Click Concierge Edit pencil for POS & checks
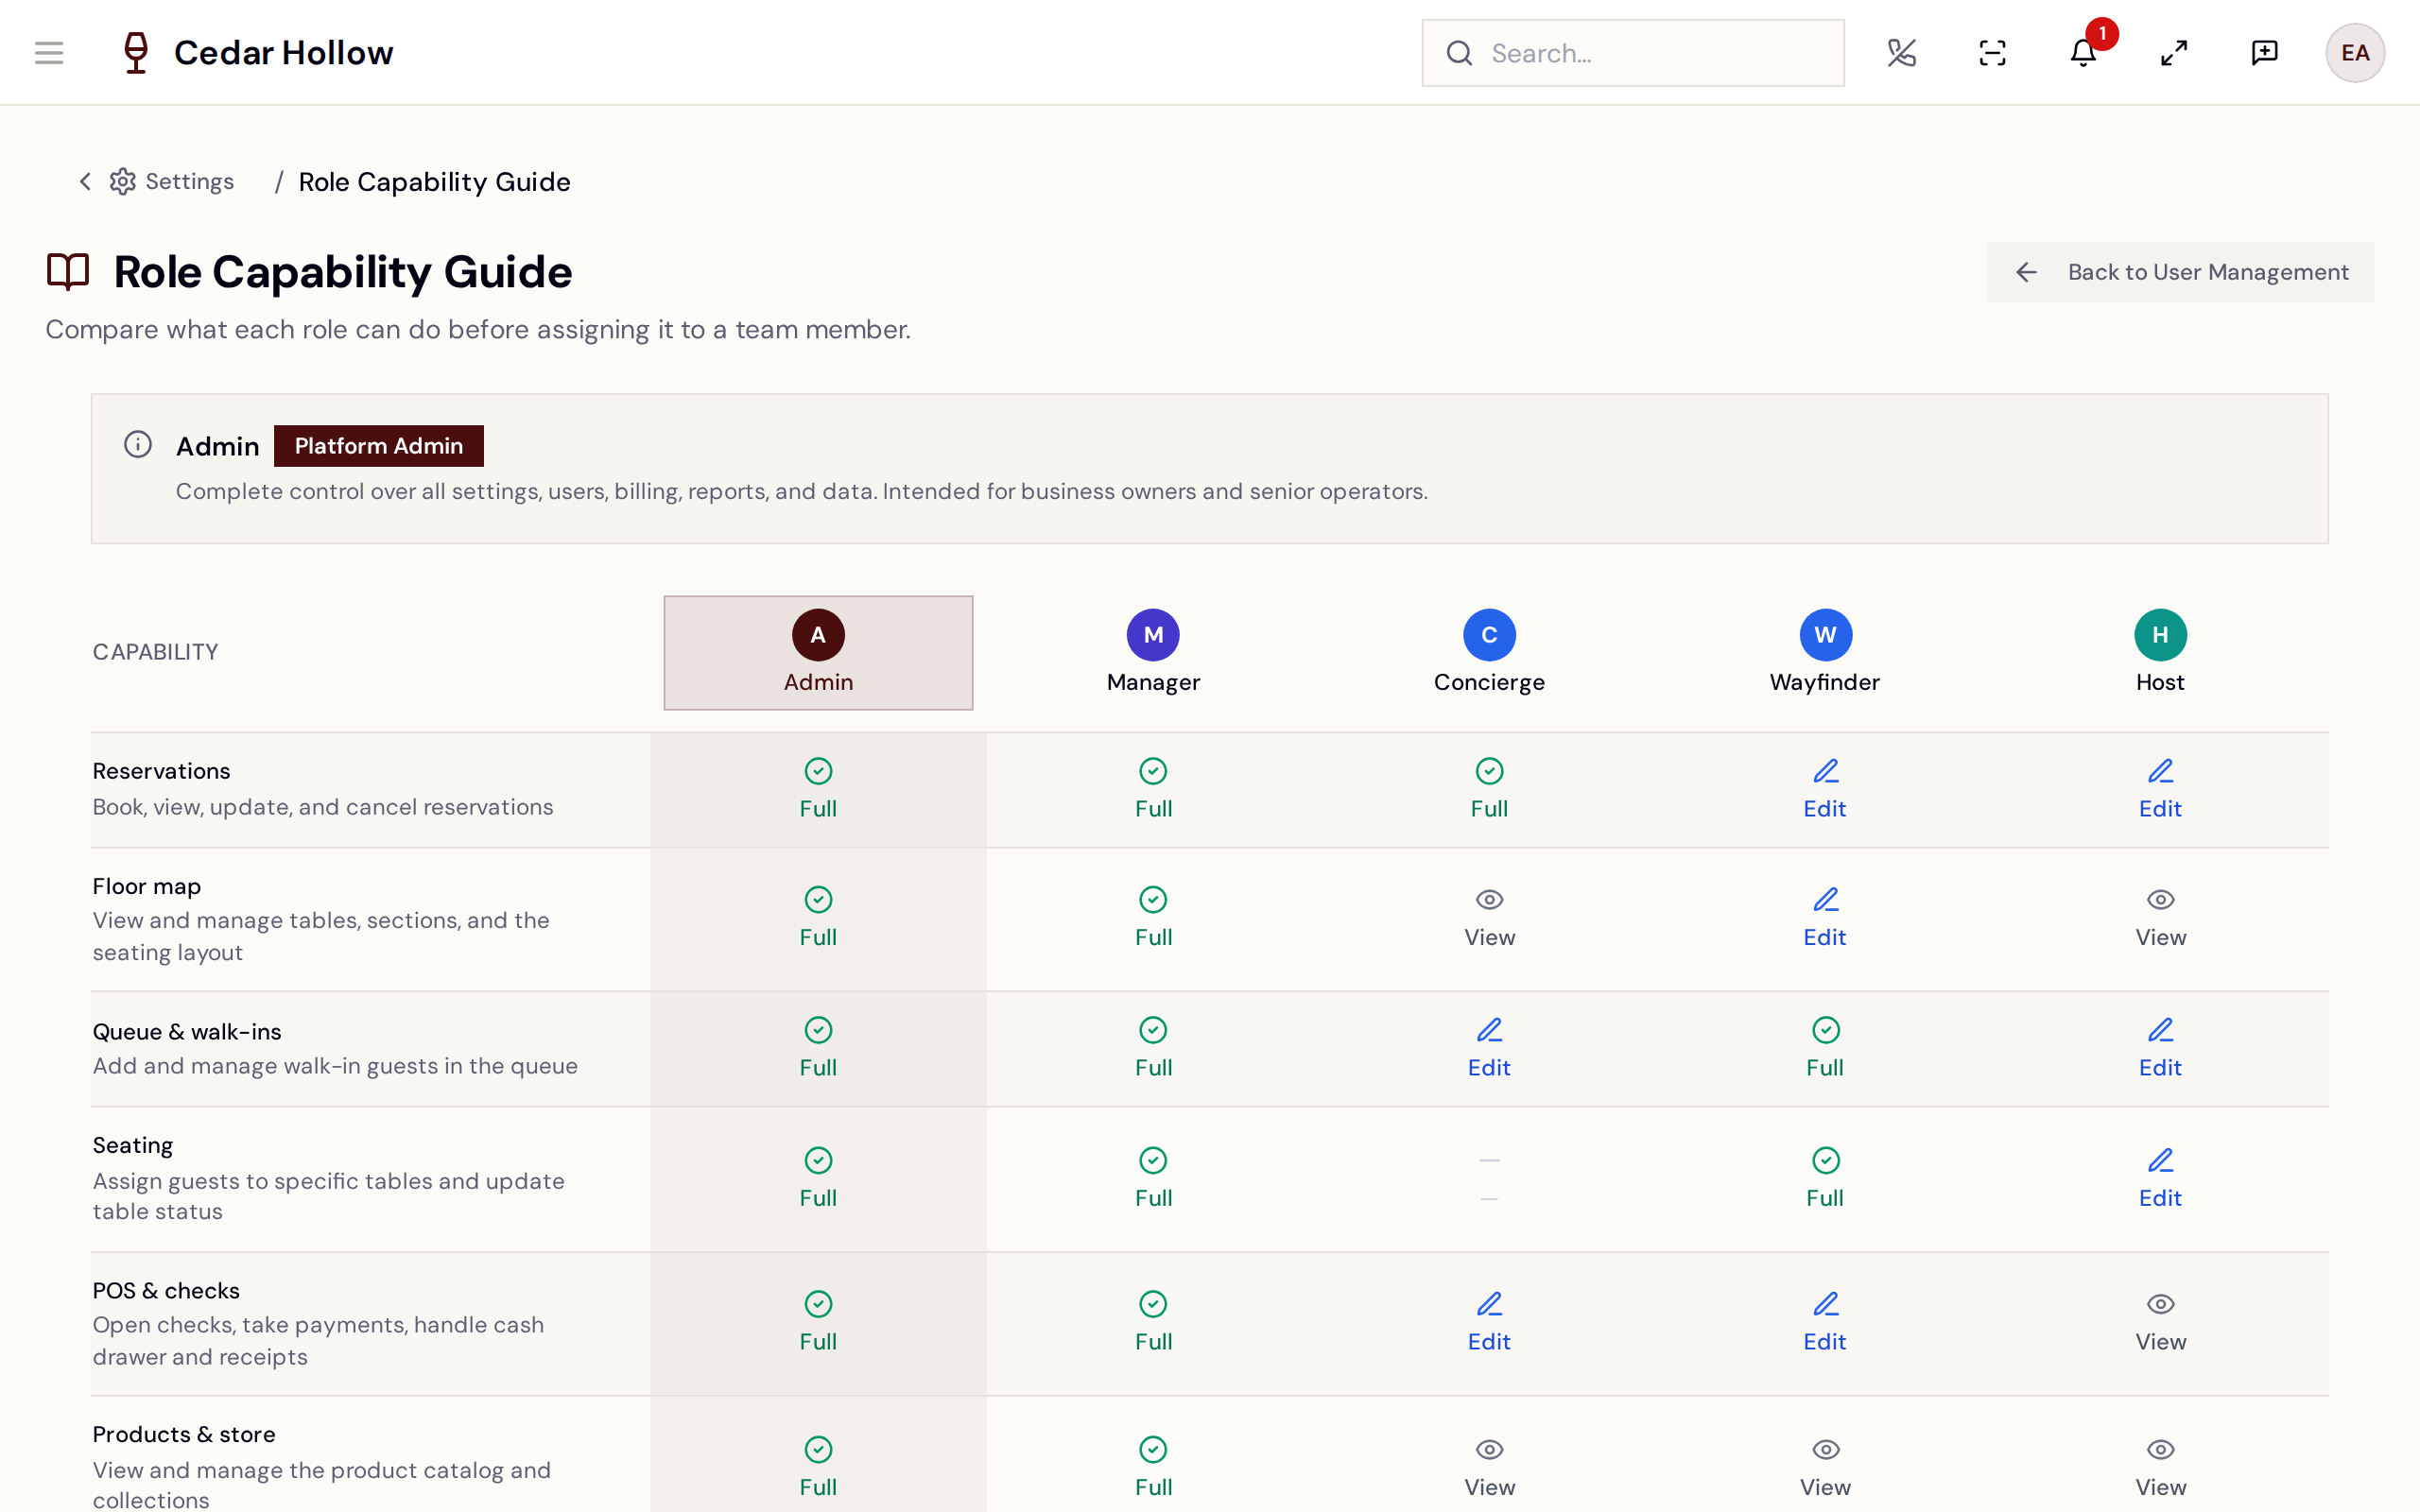The width and height of the screenshot is (2420, 1512). [1489, 1304]
